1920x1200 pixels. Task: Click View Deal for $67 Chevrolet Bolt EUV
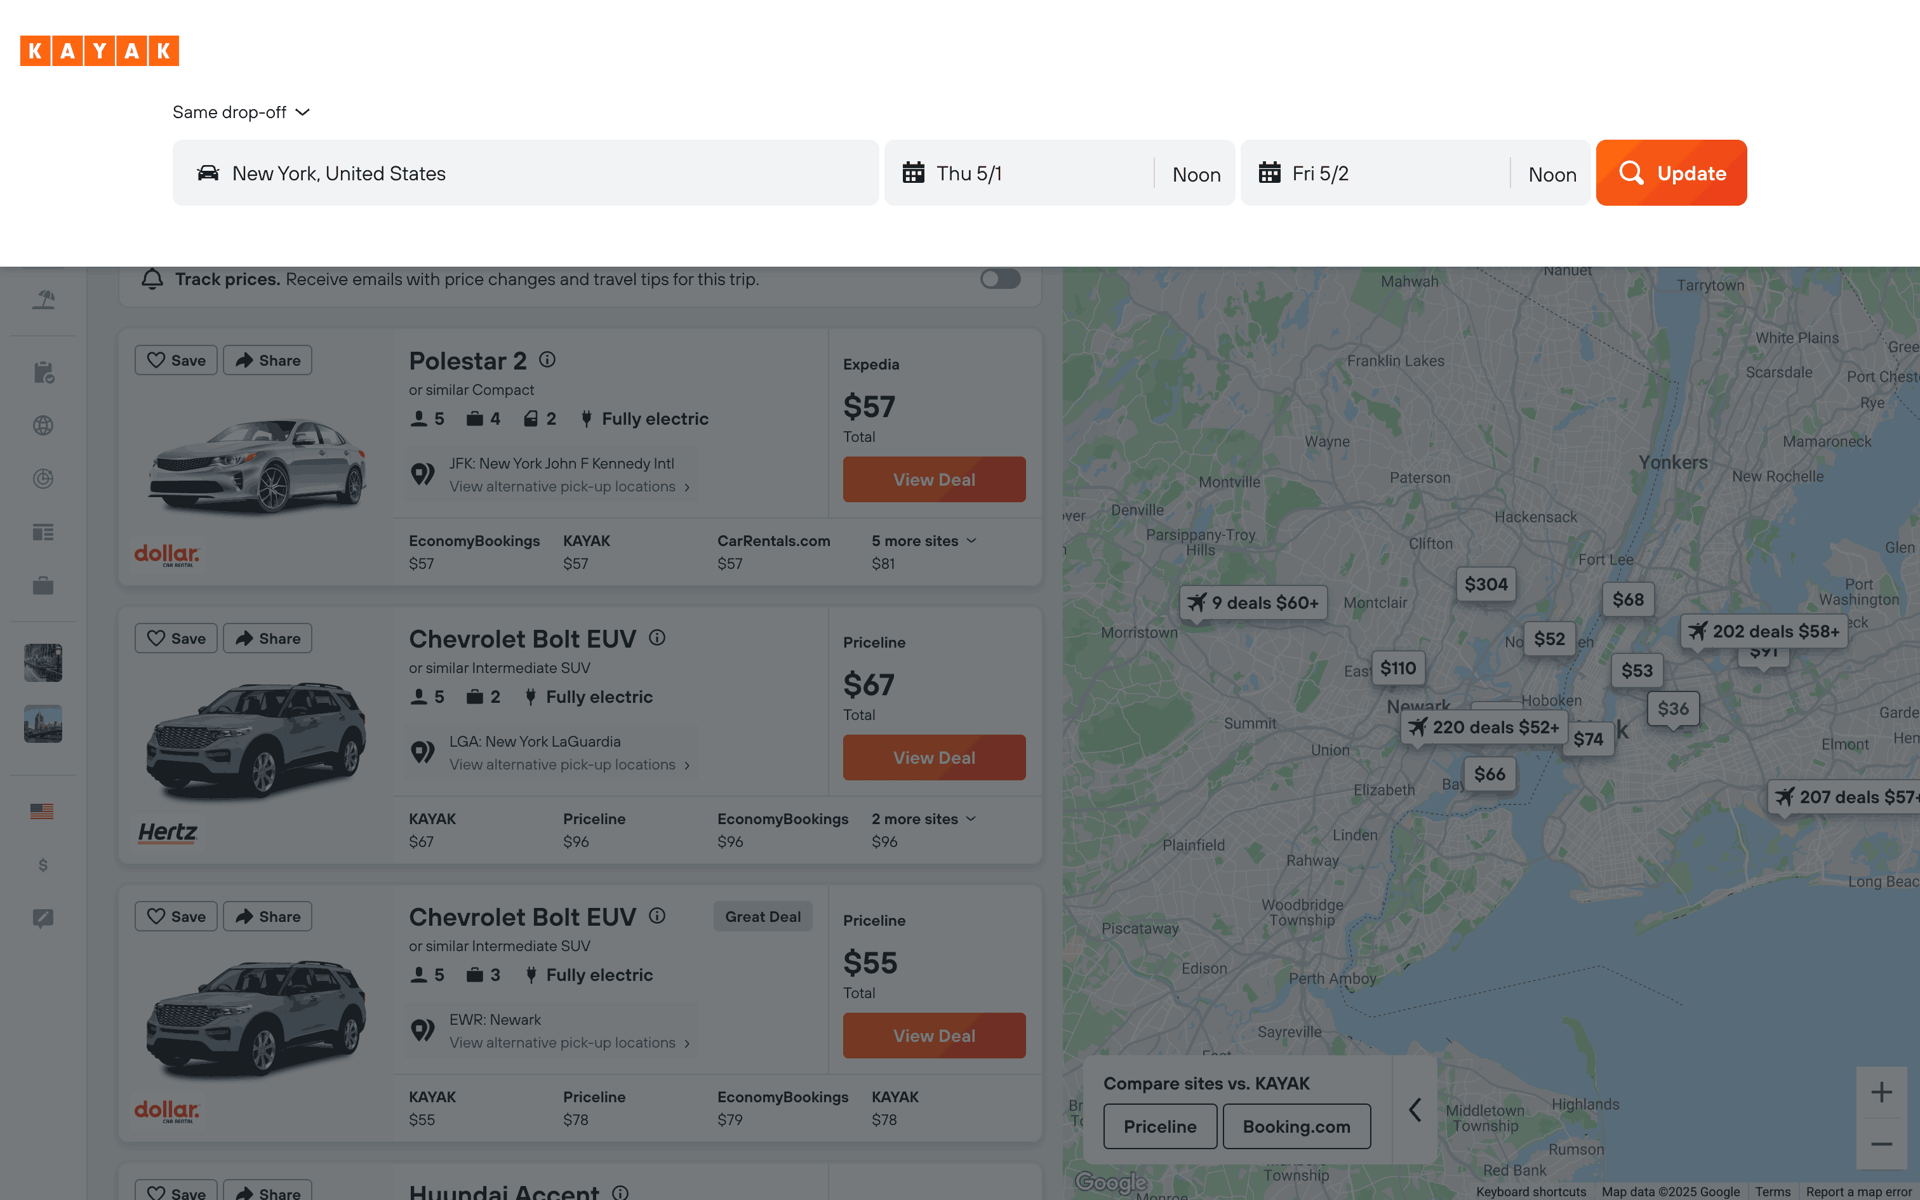934,758
